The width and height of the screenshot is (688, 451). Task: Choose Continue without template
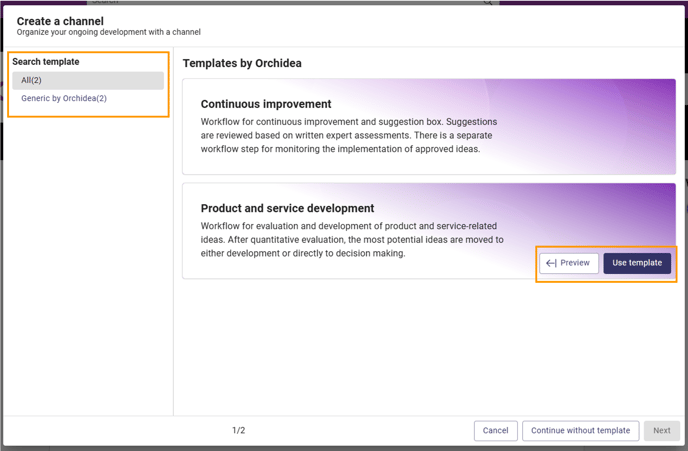[580, 430]
